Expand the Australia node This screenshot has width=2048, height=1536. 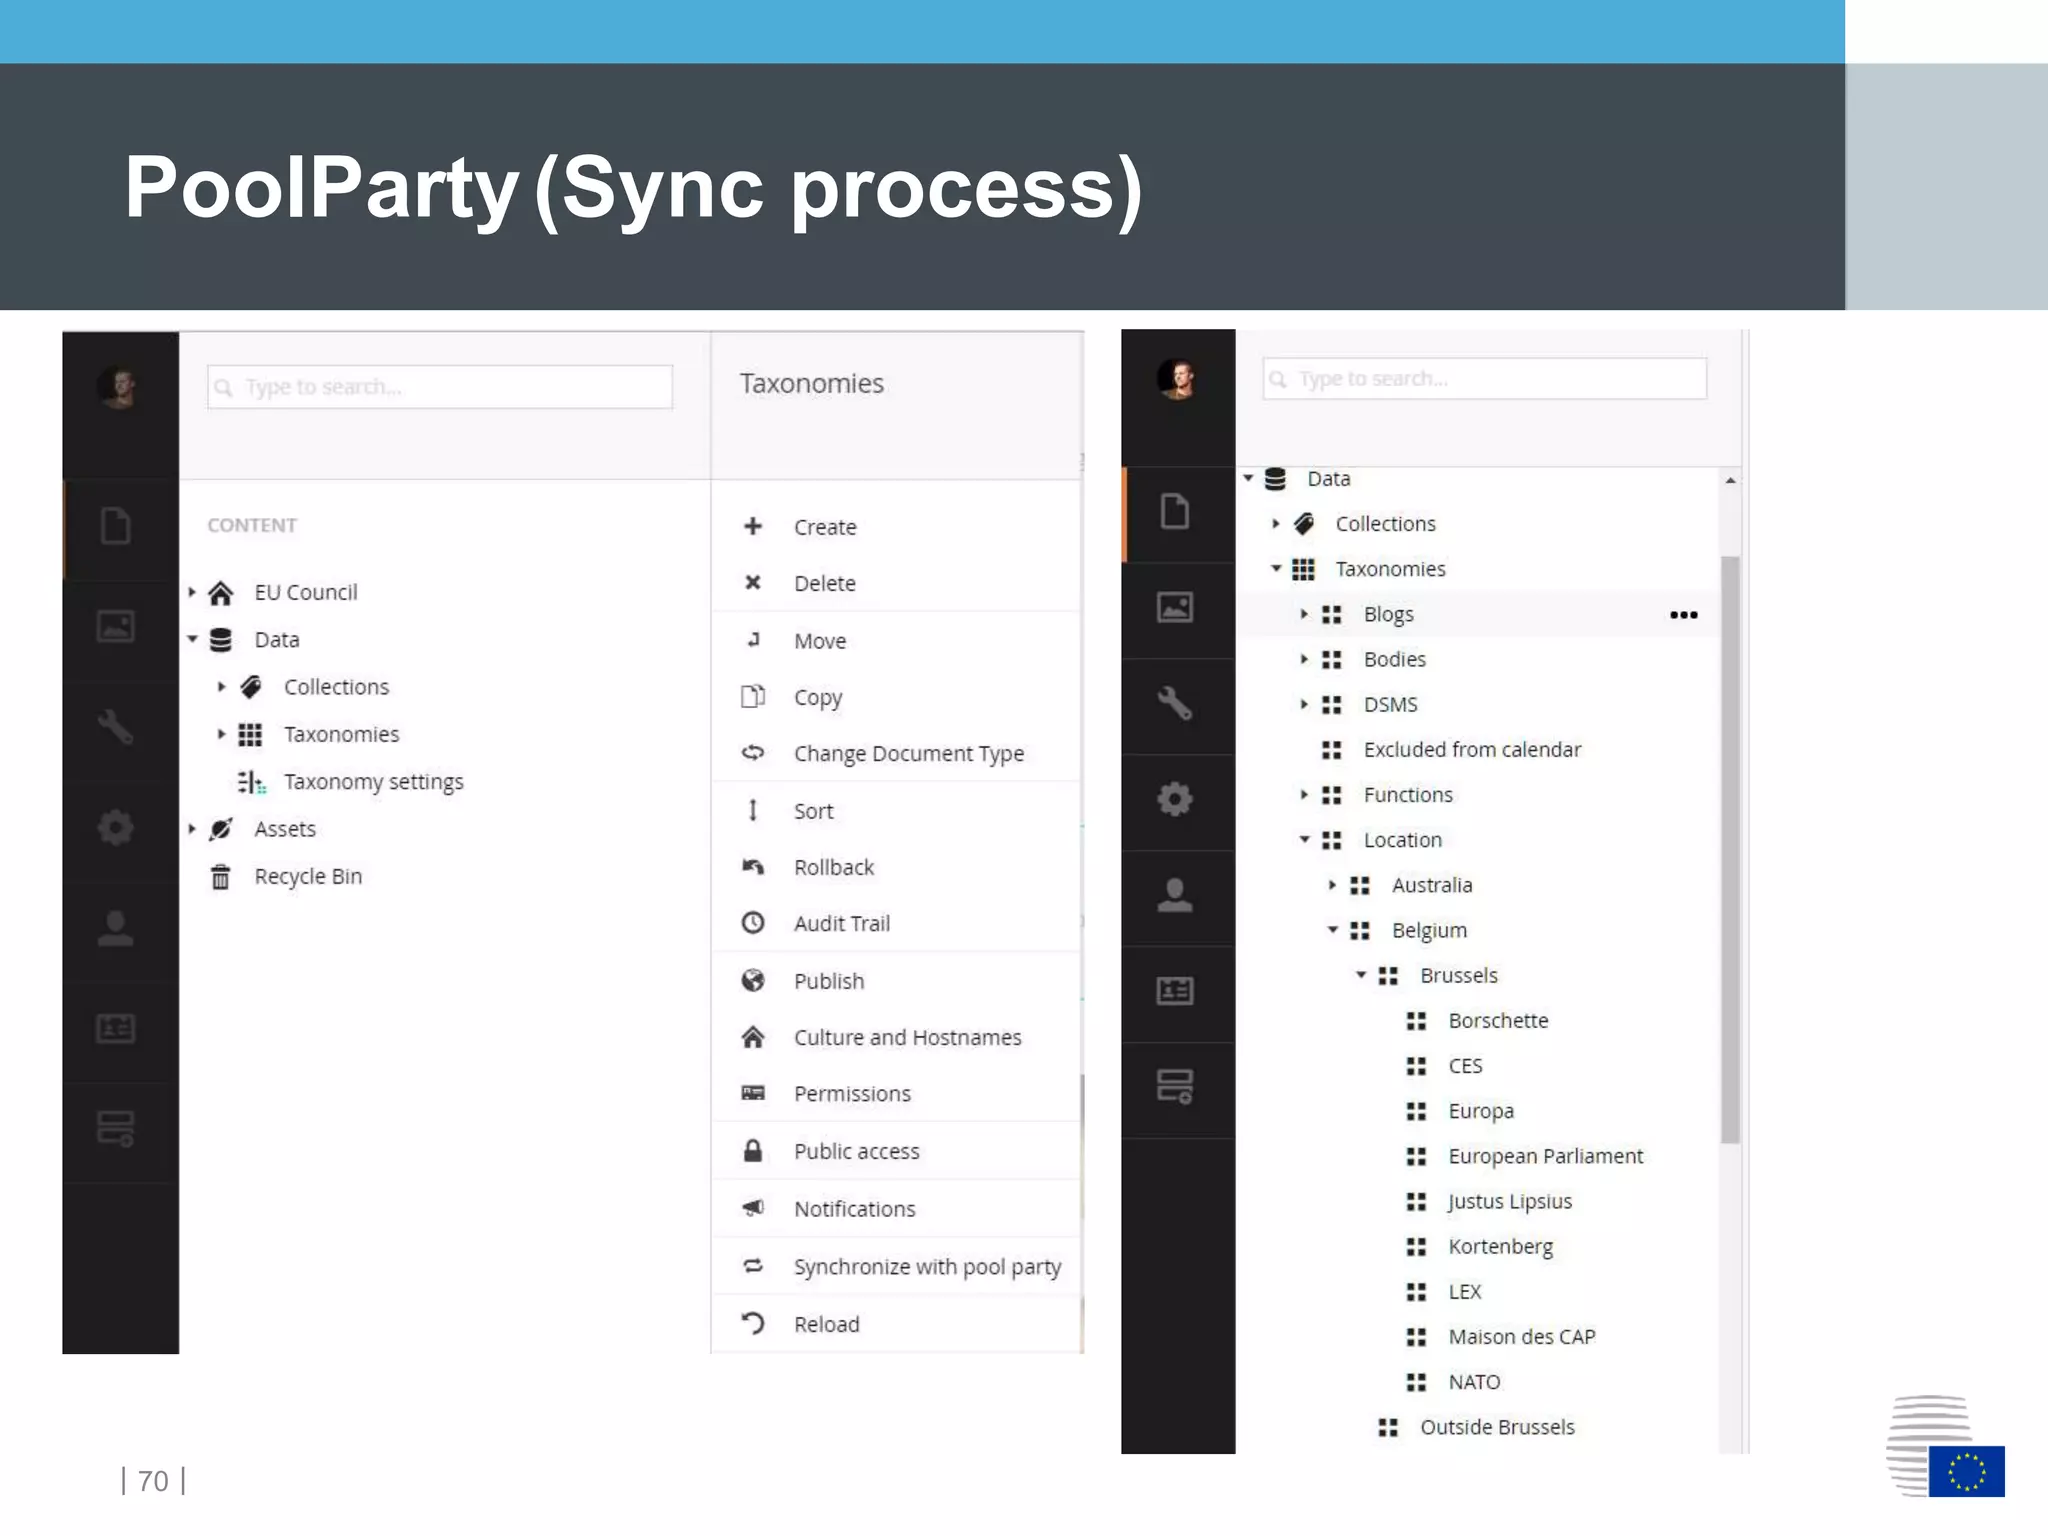(x=1332, y=885)
